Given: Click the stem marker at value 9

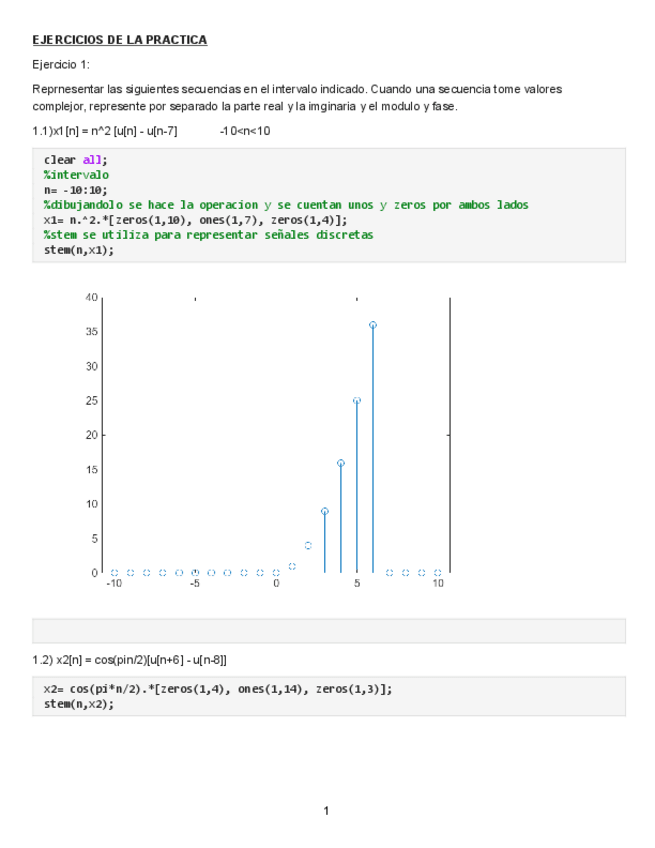Looking at the screenshot, I should click(324, 511).
